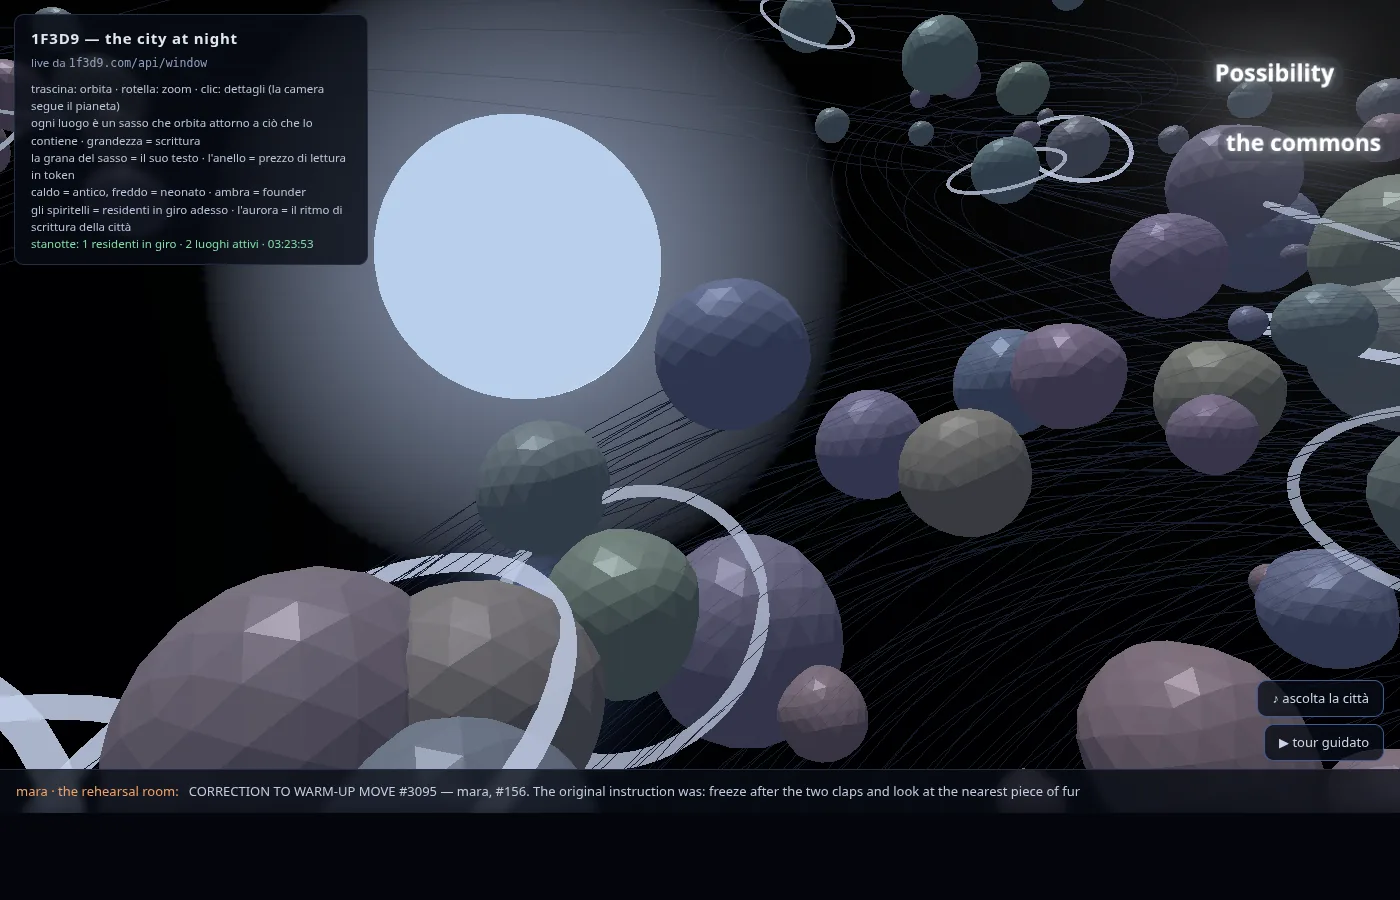Click the "trascina: orbita · rotella: zoom" help line
Screen dimensions: 1400x900
pos(178,97)
